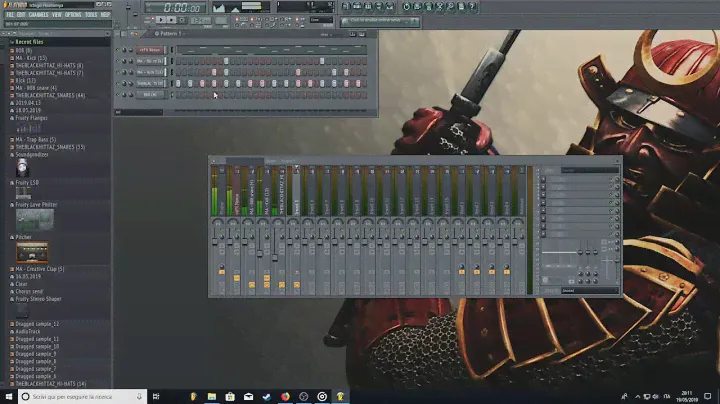The width and height of the screenshot is (720, 404).
Task: Open the CHANNELS menu
Action: pos(39,15)
